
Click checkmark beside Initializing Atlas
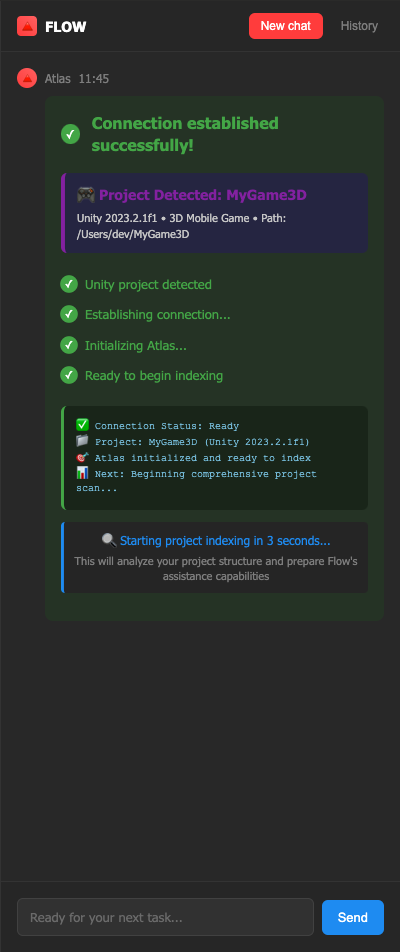coord(69,345)
